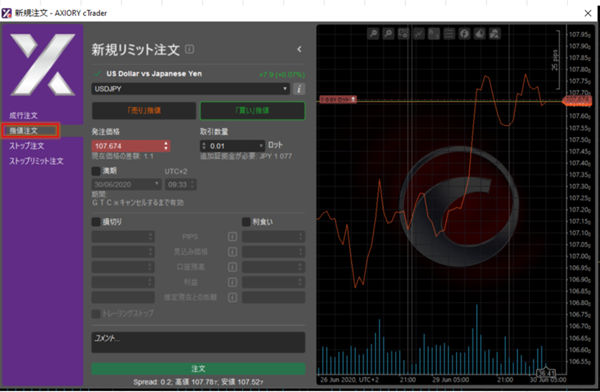Enable the 利食い take profit checkbox
Image resolution: width=600 pixels, height=392 pixels.
pos(246,222)
